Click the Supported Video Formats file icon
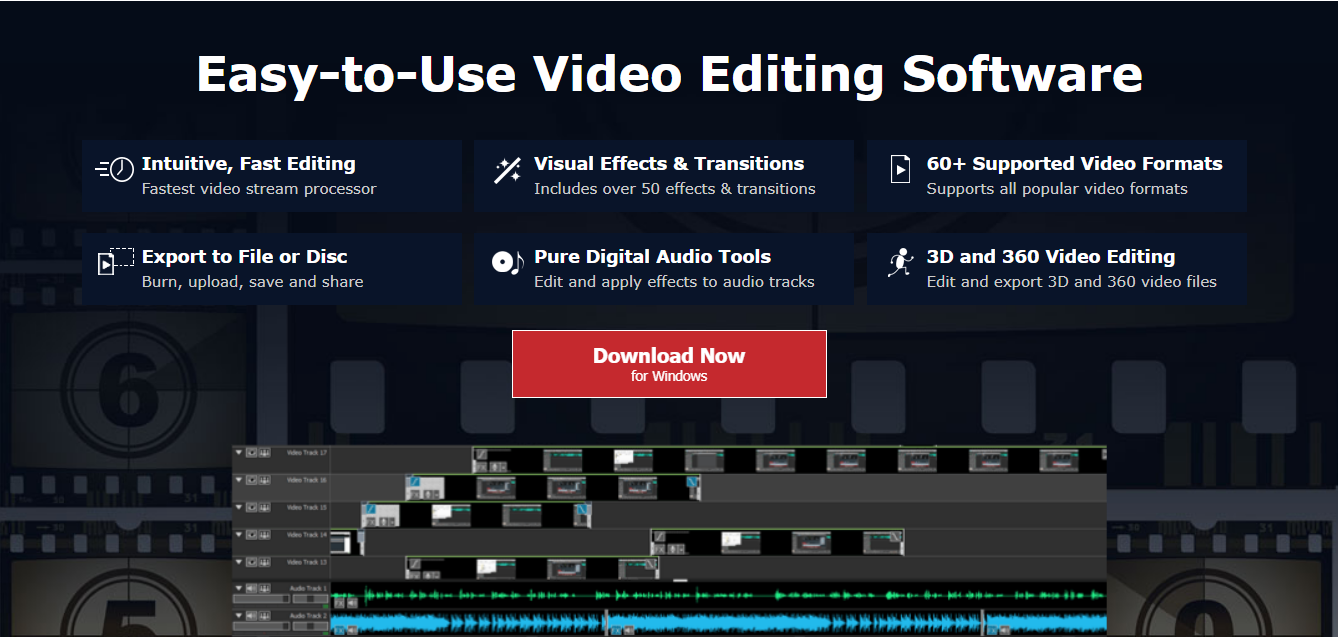 pos(901,169)
